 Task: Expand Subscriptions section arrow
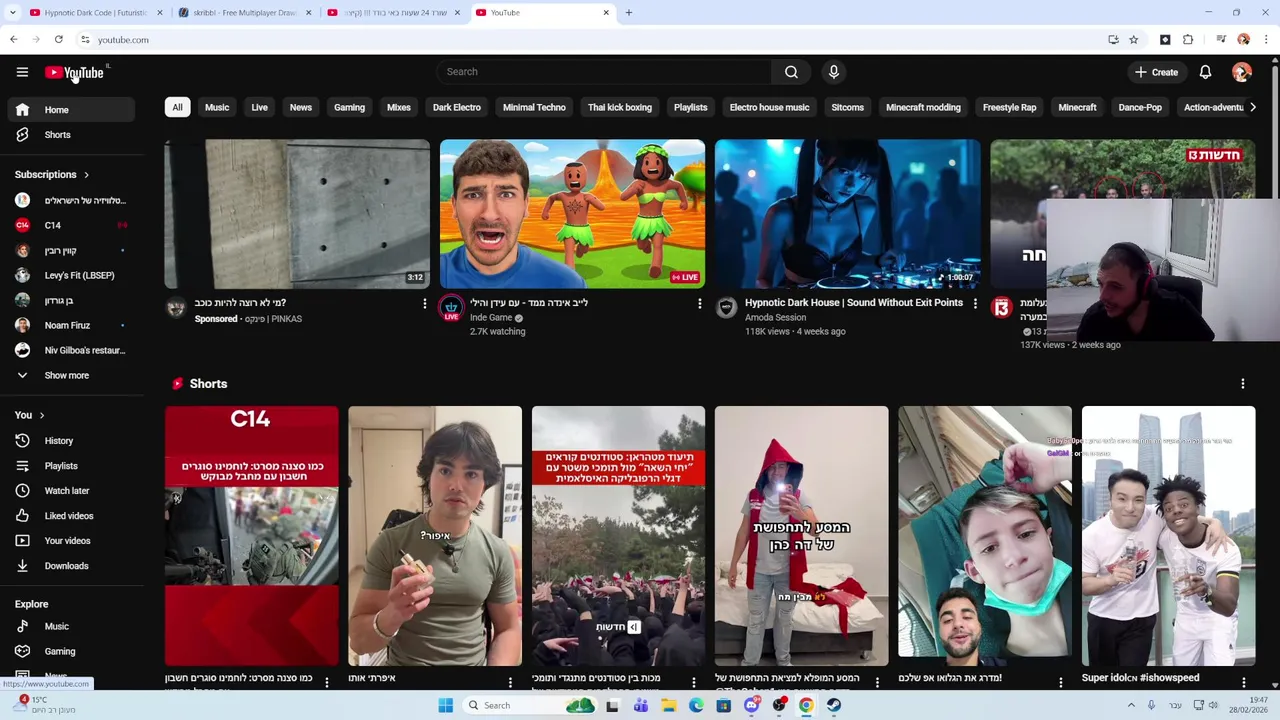(86, 175)
